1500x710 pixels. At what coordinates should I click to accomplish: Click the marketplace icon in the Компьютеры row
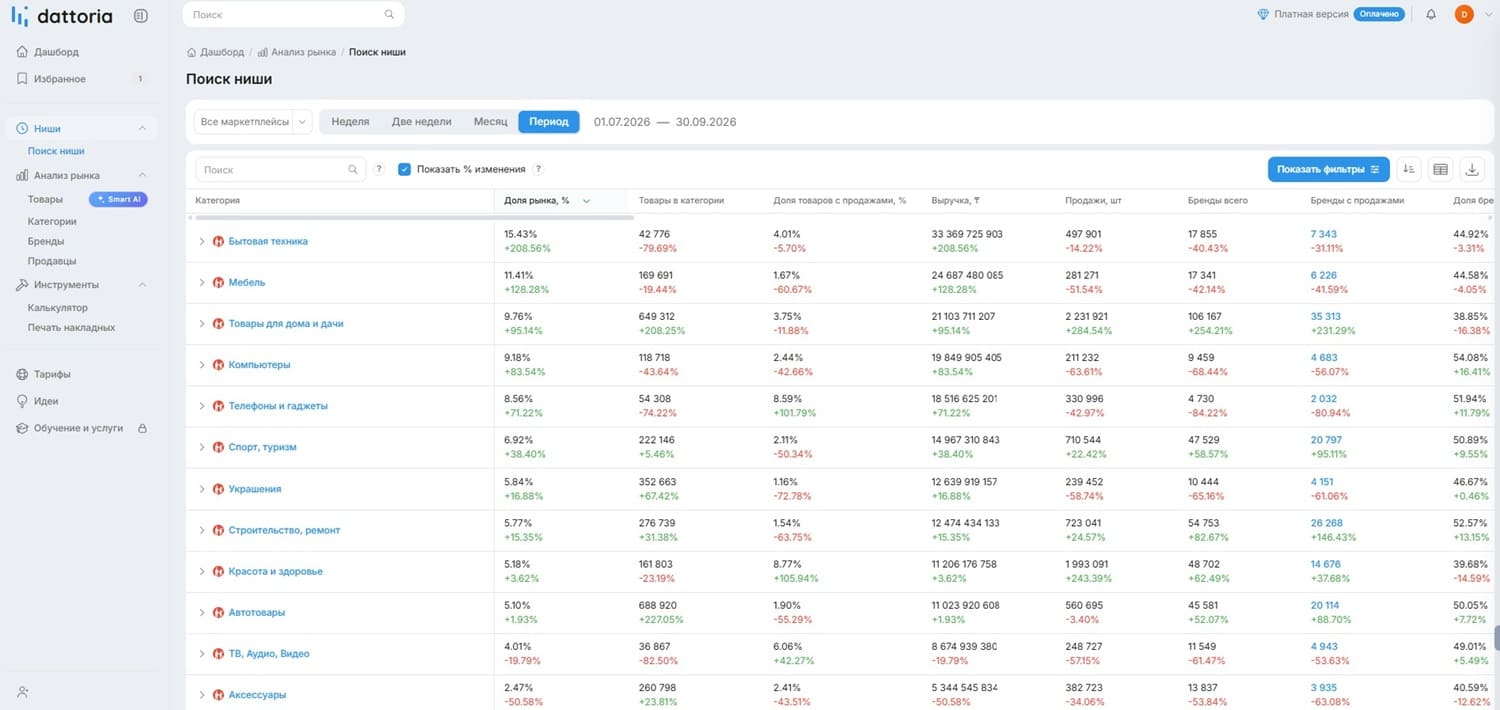tap(218, 365)
